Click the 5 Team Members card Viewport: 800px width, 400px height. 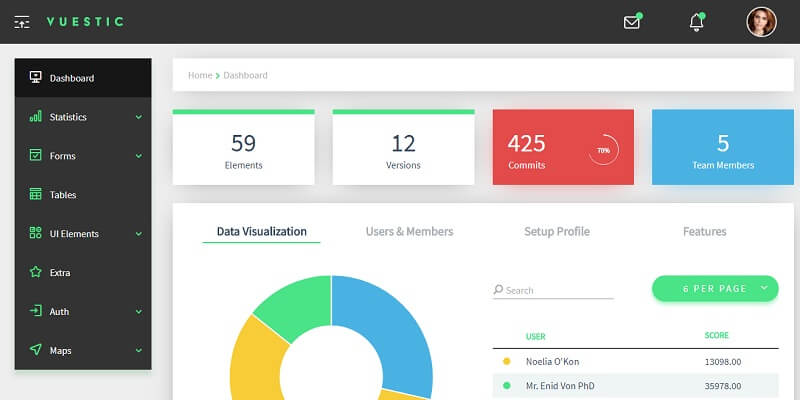coord(723,147)
